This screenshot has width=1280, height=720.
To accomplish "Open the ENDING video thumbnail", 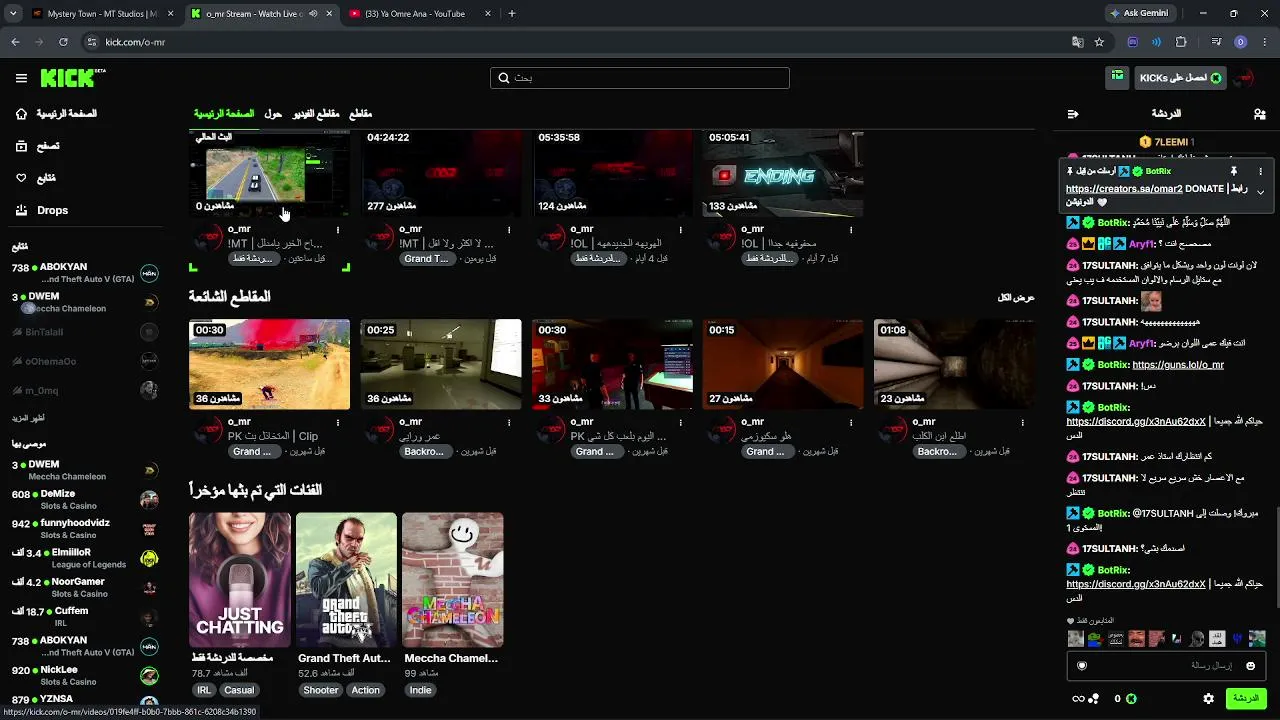I will tap(783, 174).
